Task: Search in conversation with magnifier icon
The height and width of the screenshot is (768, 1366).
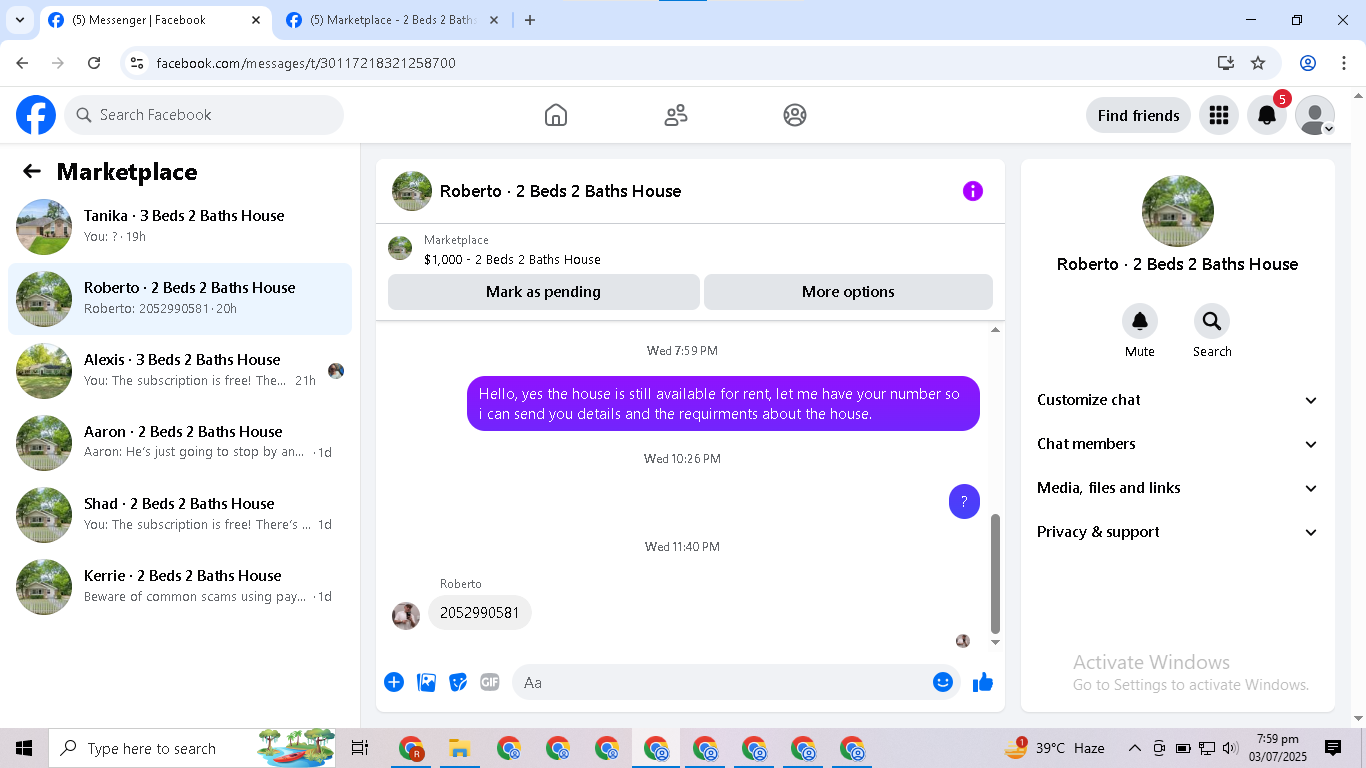Action: click(x=1212, y=321)
